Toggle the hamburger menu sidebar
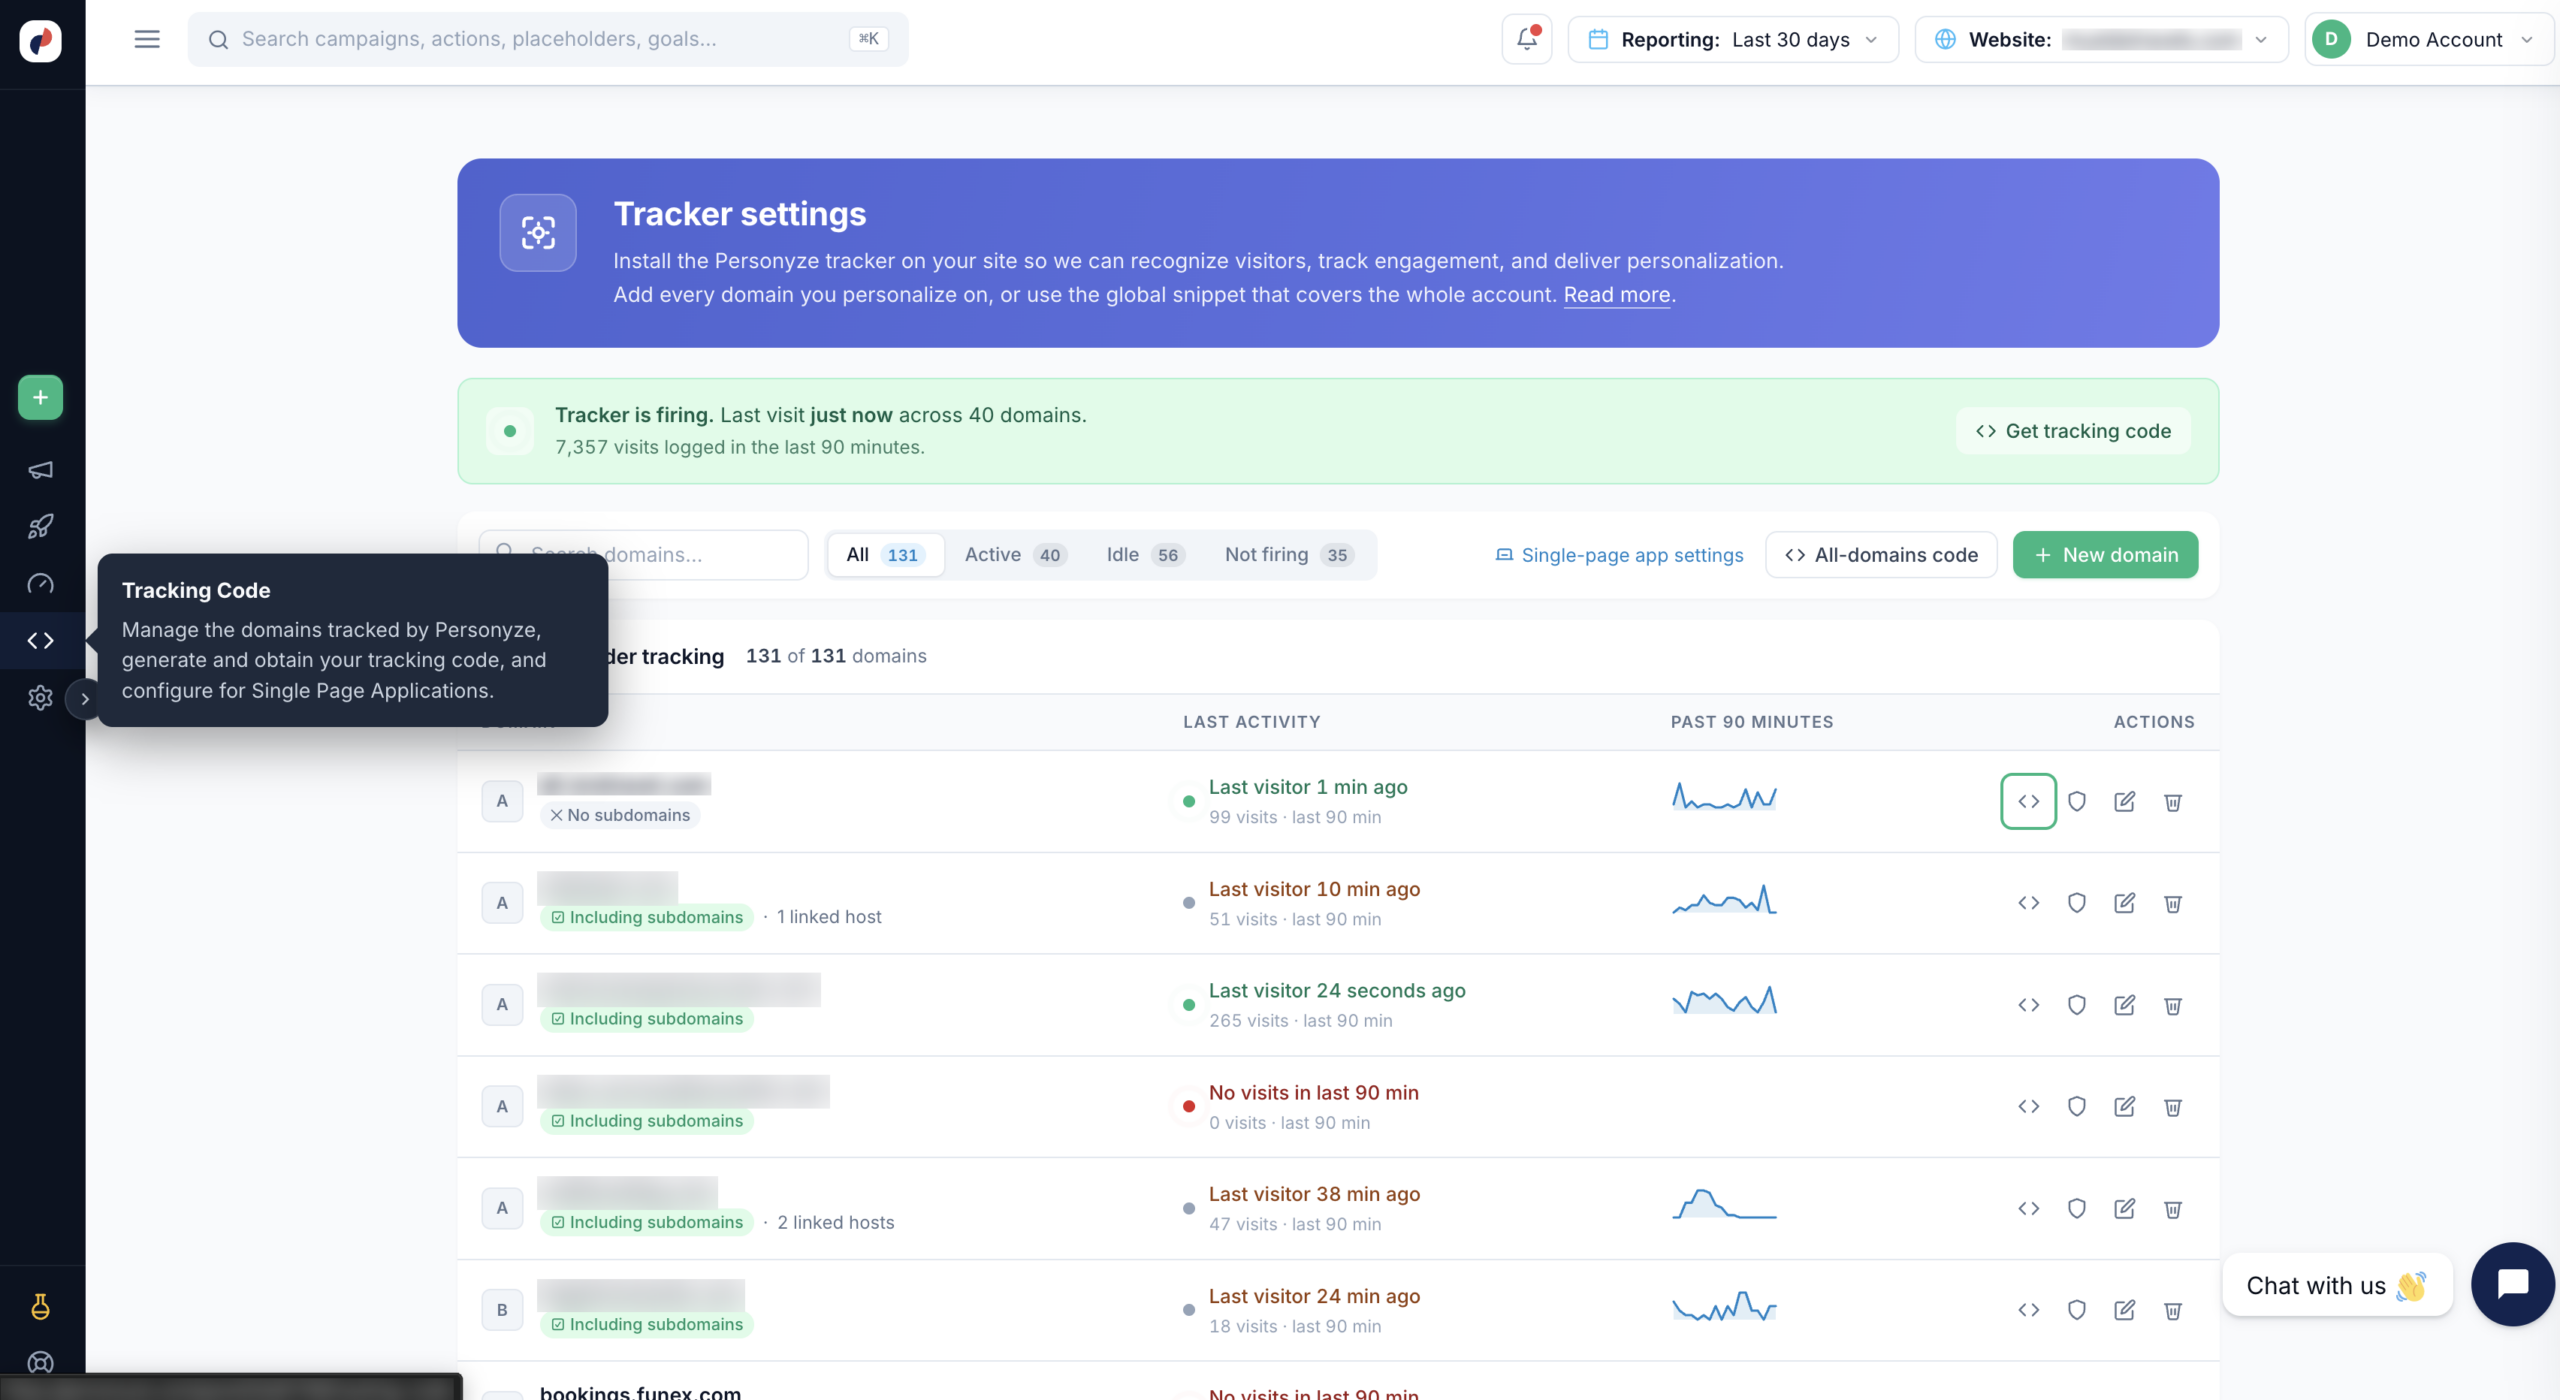 click(147, 39)
